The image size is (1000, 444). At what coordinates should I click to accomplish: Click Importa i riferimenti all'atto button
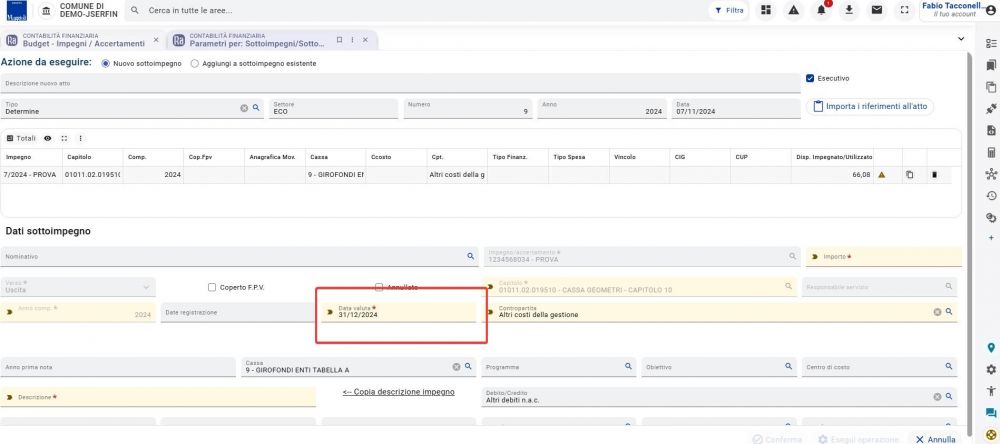pyautogui.click(x=871, y=107)
